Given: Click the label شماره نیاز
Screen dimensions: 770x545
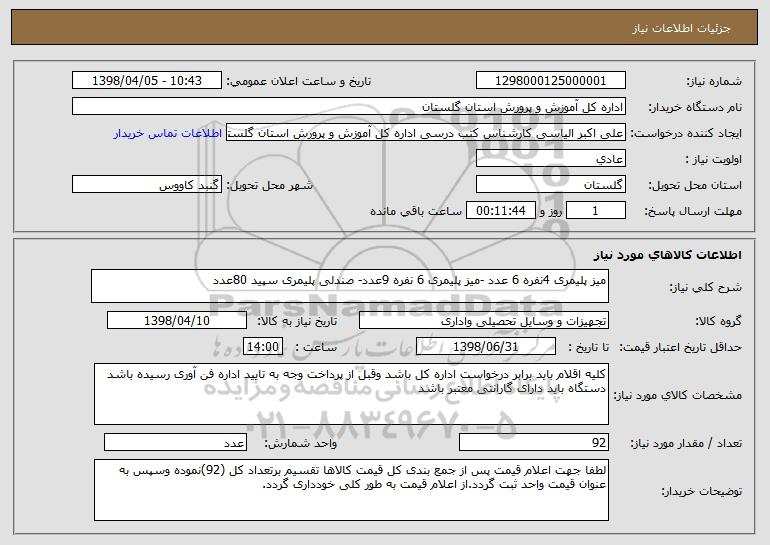Looking at the screenshot, I should click(x=716, y=81).
